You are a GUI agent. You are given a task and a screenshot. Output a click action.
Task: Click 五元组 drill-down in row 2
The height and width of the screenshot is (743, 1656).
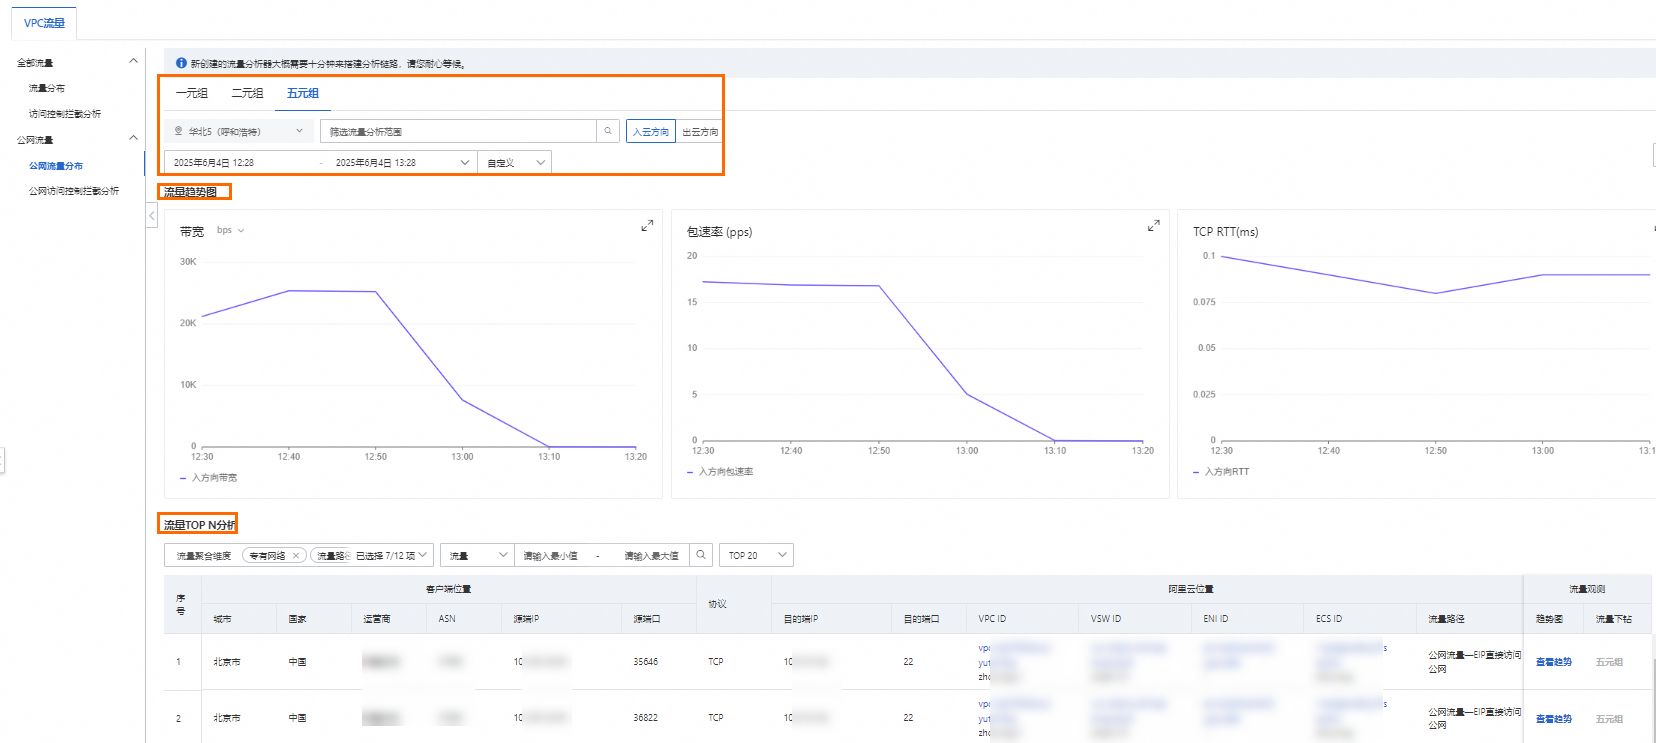tap(1609, 719)
